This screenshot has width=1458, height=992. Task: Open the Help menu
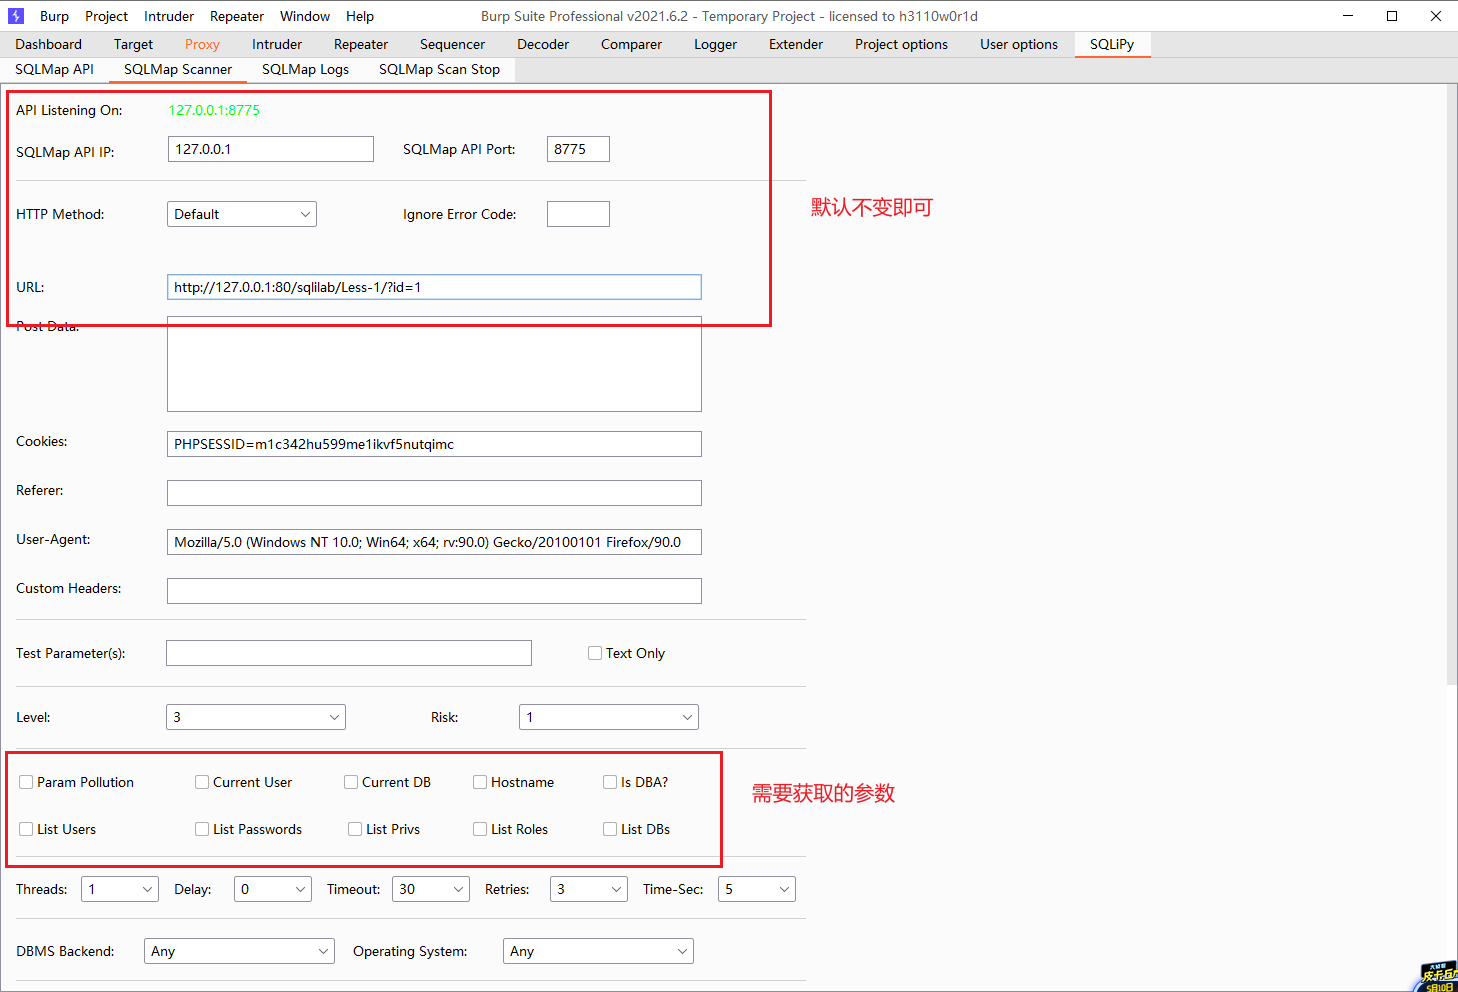pos(360,16)
